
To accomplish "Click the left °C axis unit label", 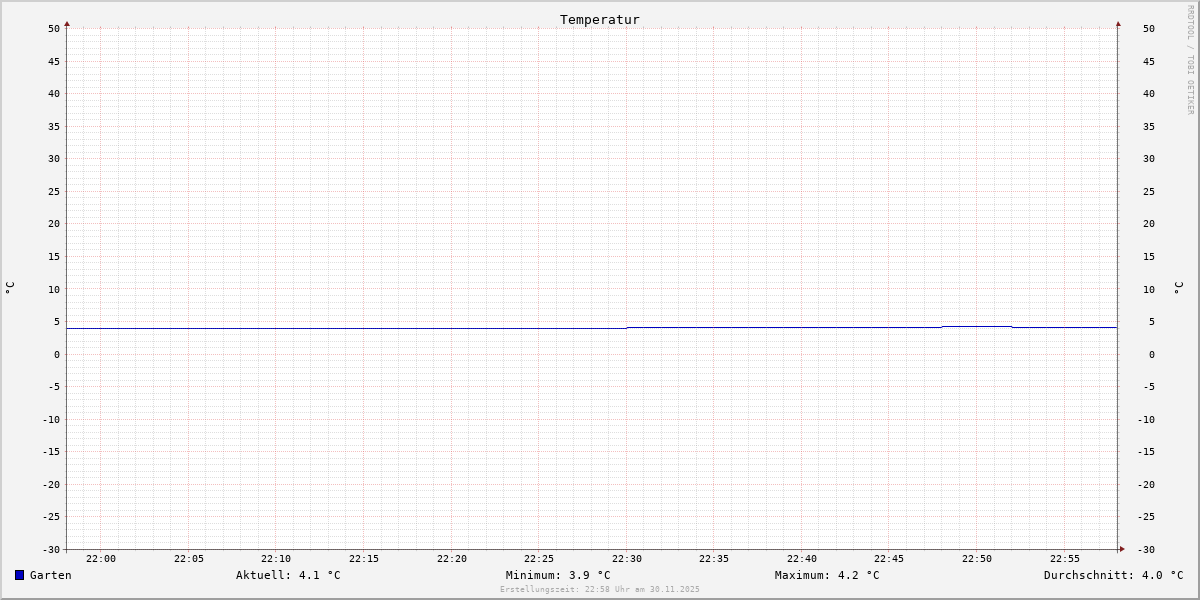I will 10,288.
